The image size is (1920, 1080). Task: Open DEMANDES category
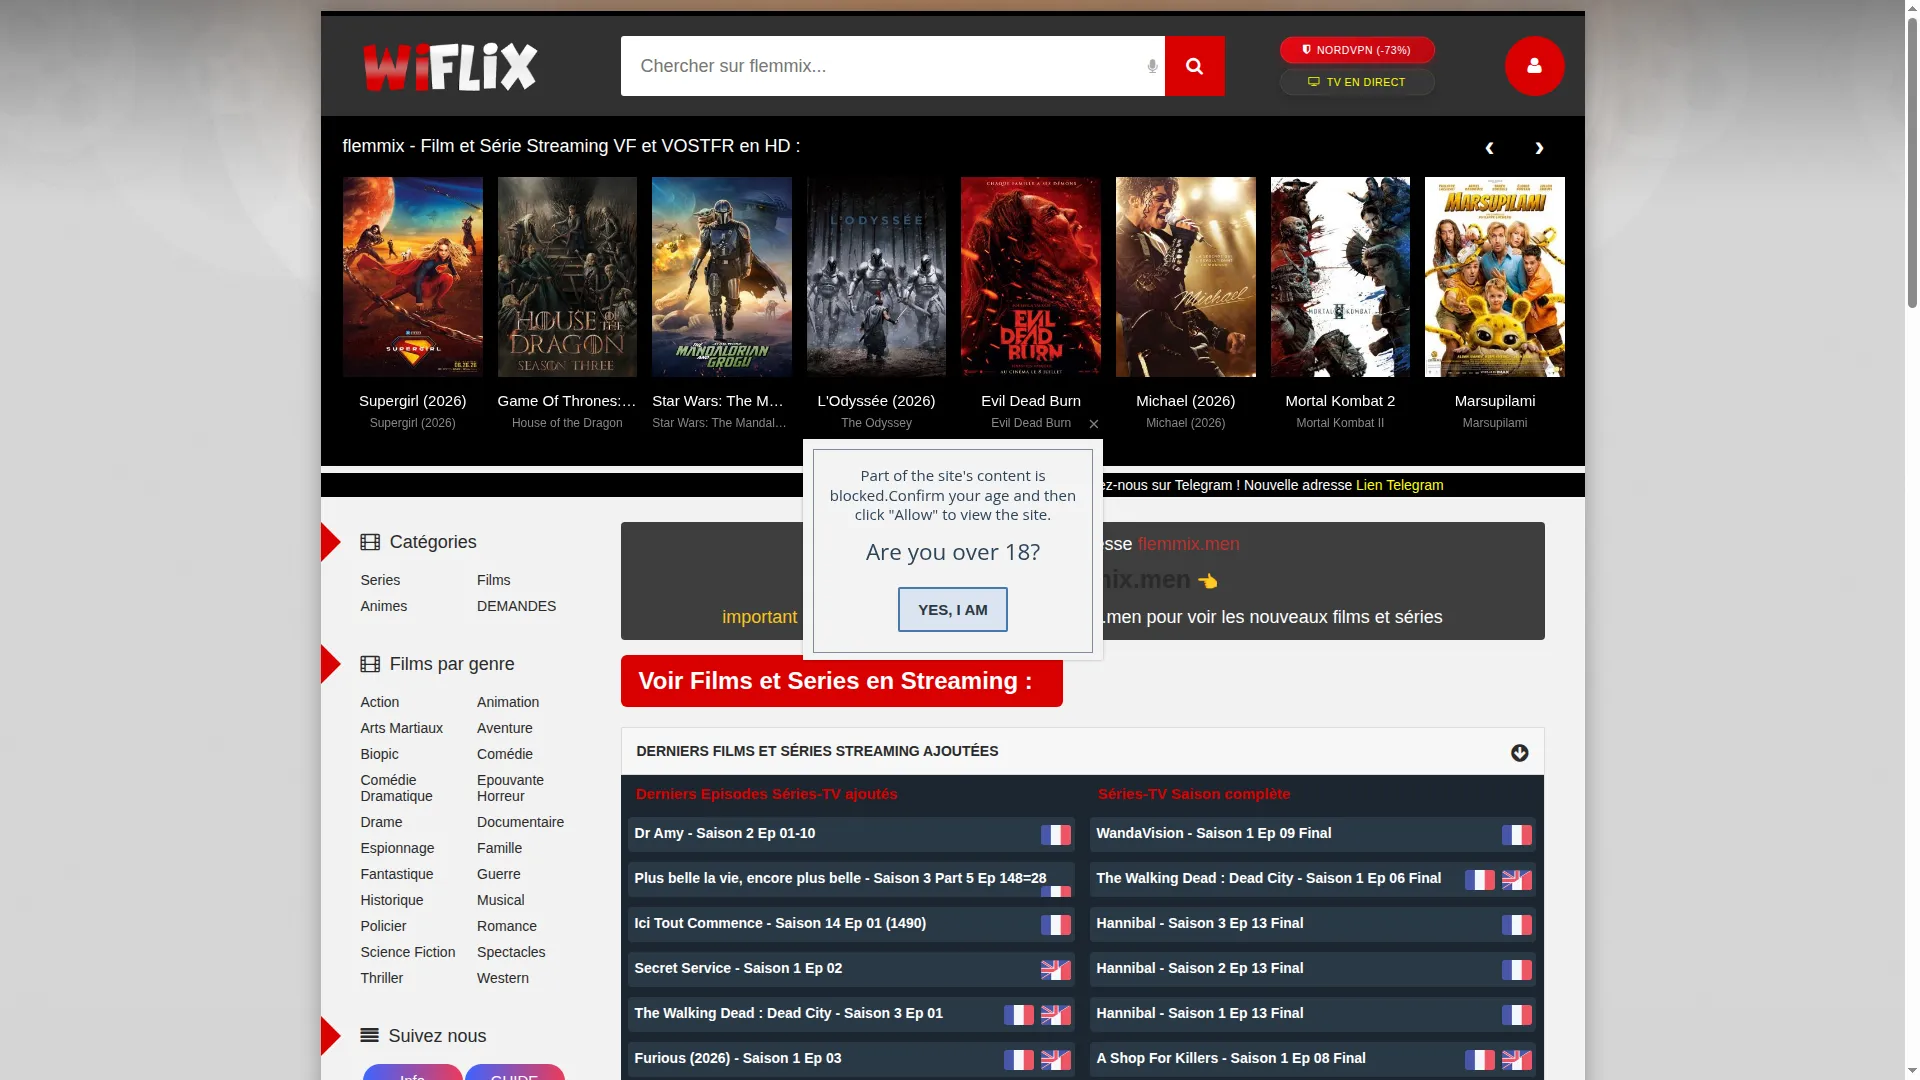(x=516, y=606)
